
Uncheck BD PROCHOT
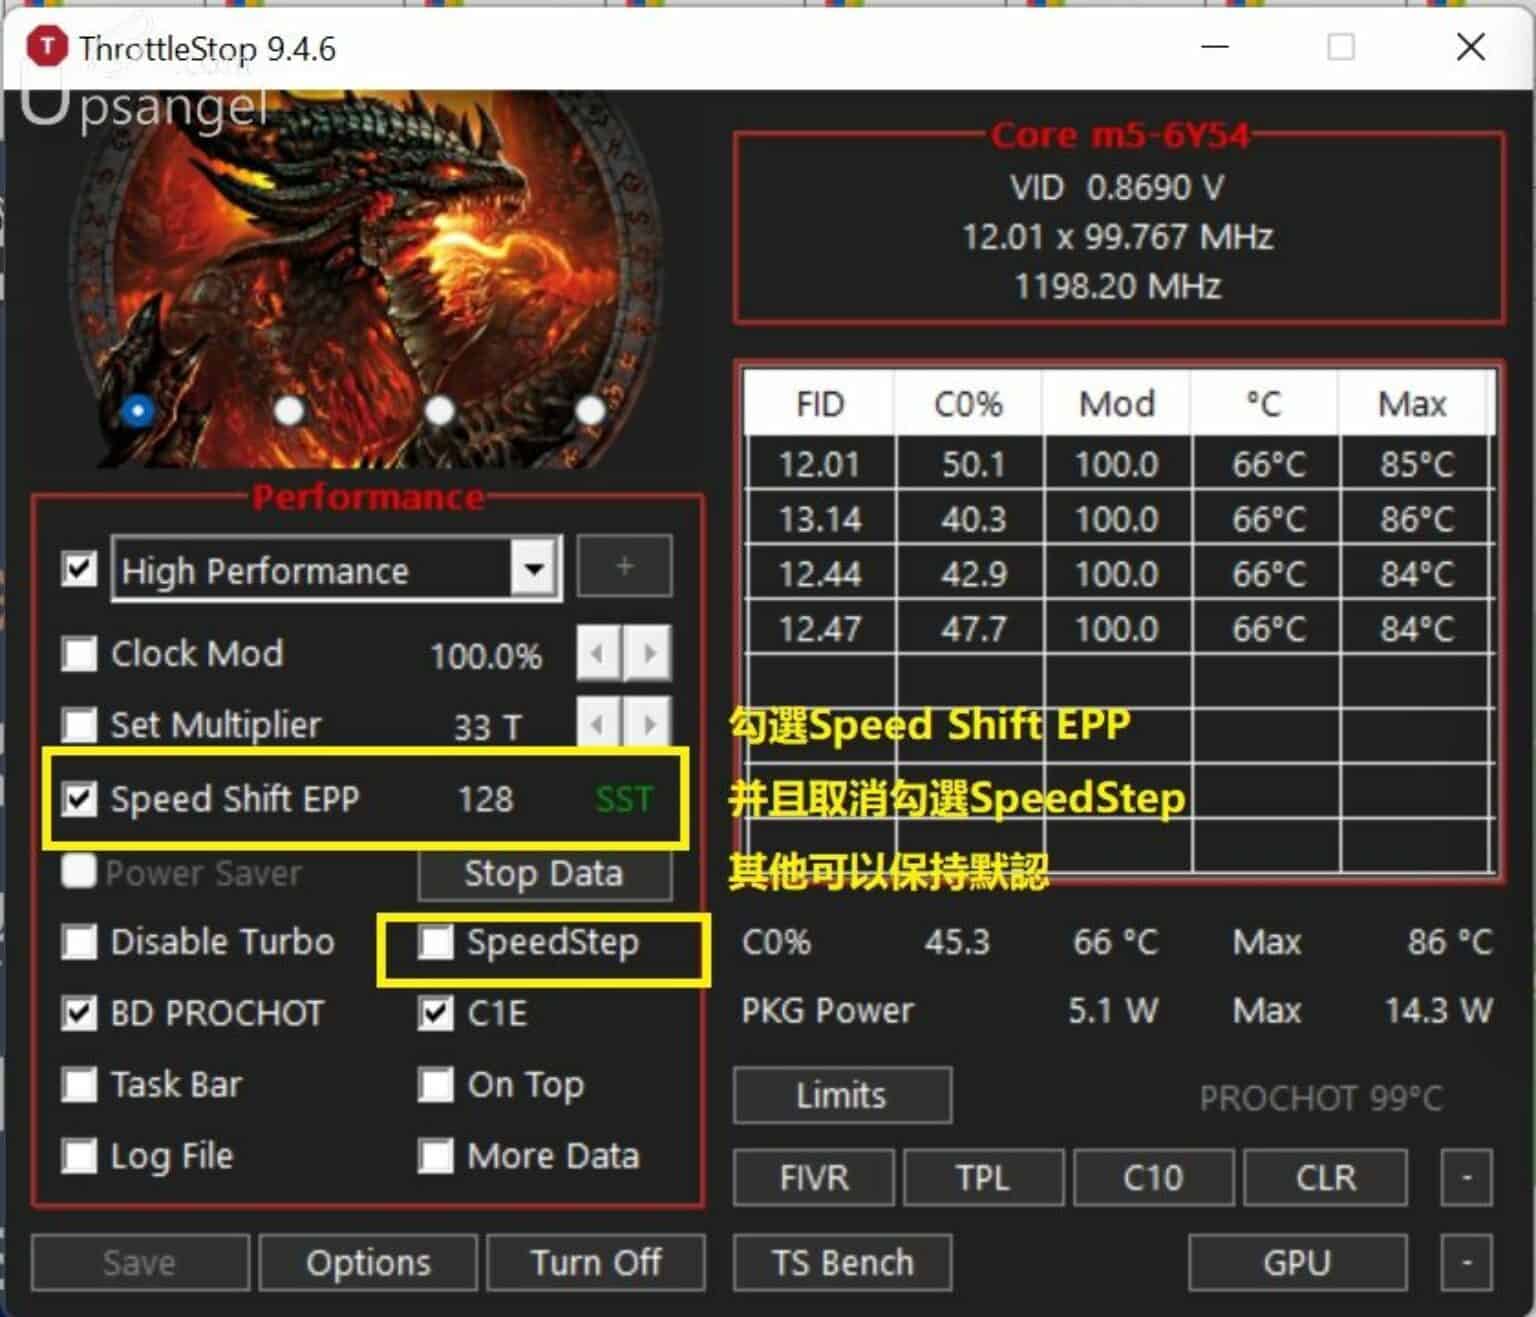[79, 1013]
